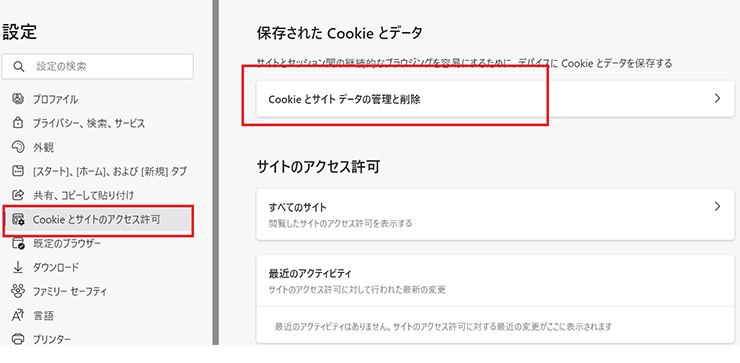Expand the すべてのサイト chevron arrow

pos(717,206)
